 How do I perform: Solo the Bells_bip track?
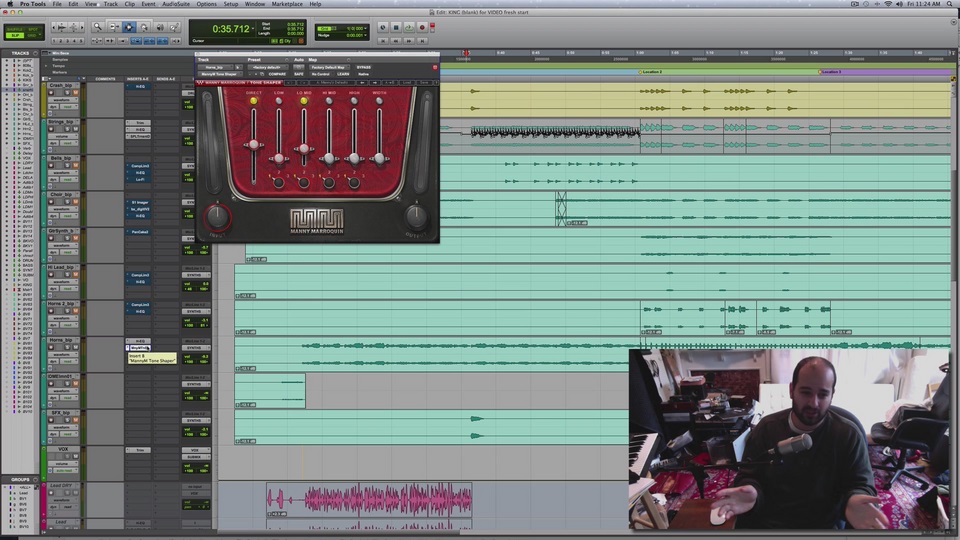point(67,165)
